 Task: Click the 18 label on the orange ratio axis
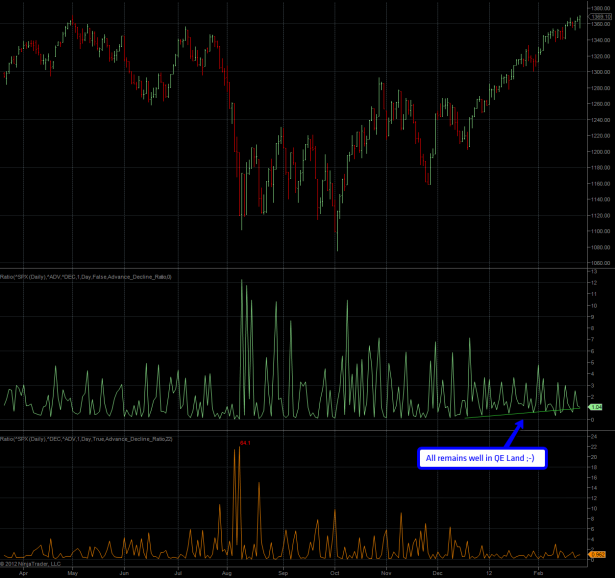pyautogui.click(x=594, y=467)
